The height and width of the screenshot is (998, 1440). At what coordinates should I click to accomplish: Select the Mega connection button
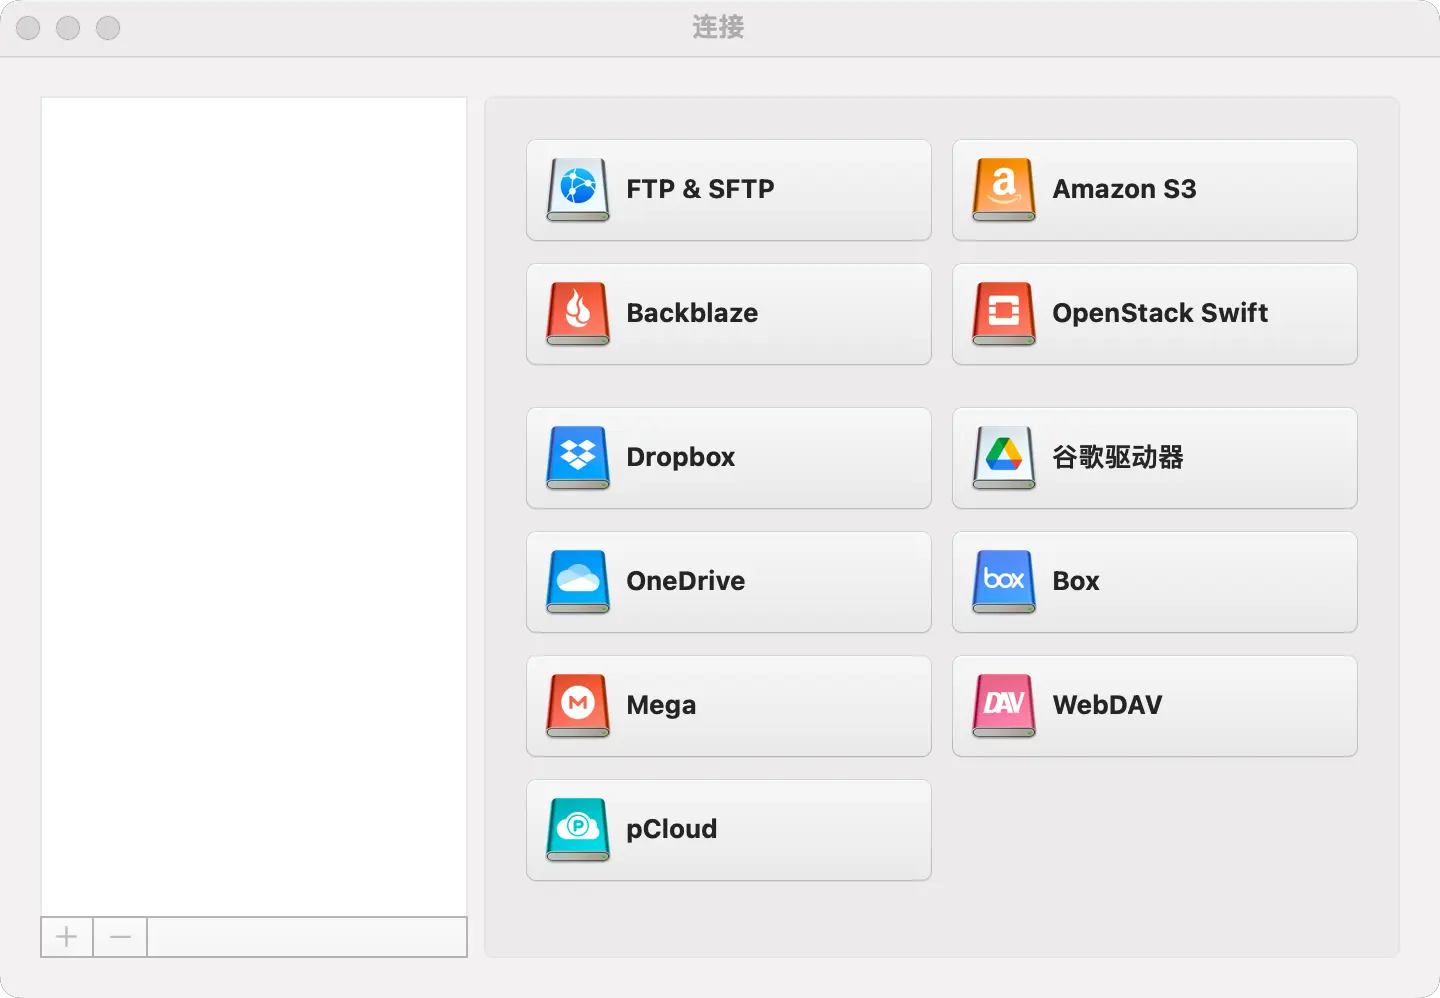(729, 706)
